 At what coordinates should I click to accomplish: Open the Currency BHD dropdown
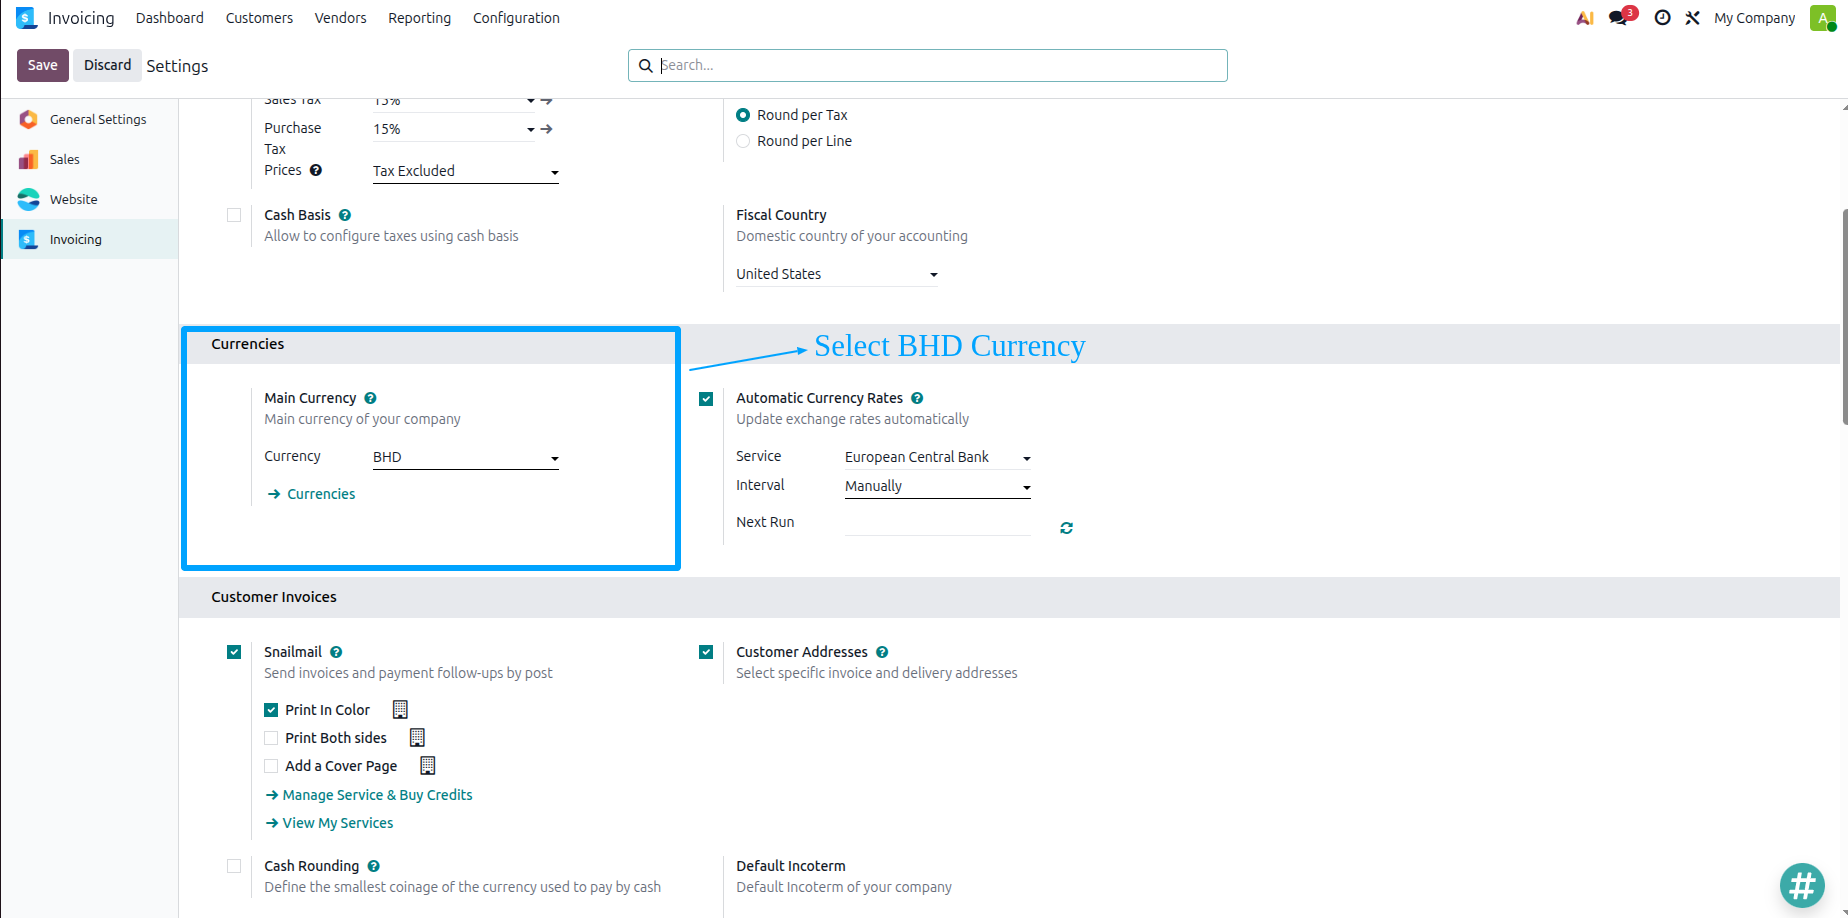[466, 457]
